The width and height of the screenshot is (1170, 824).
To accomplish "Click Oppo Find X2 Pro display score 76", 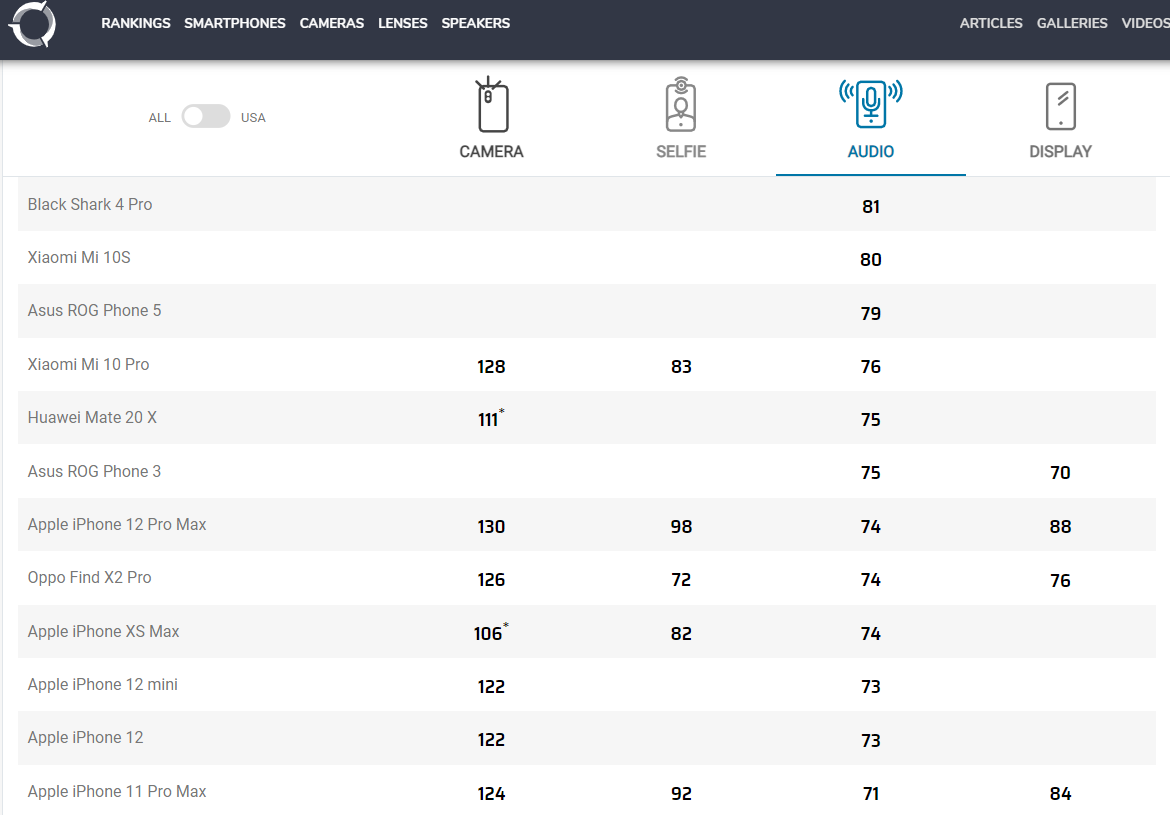I will pyautogui.click(x=1060, y=581).
